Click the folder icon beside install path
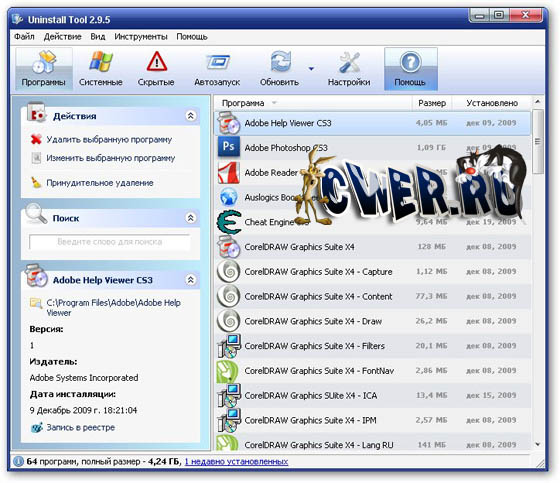Screen dimensions: 560x483 pos(36,303)
